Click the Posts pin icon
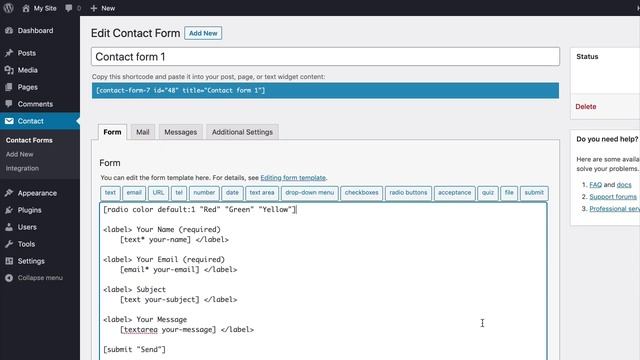The height and width of the screenshot is (360, 640). pos(9,53)
